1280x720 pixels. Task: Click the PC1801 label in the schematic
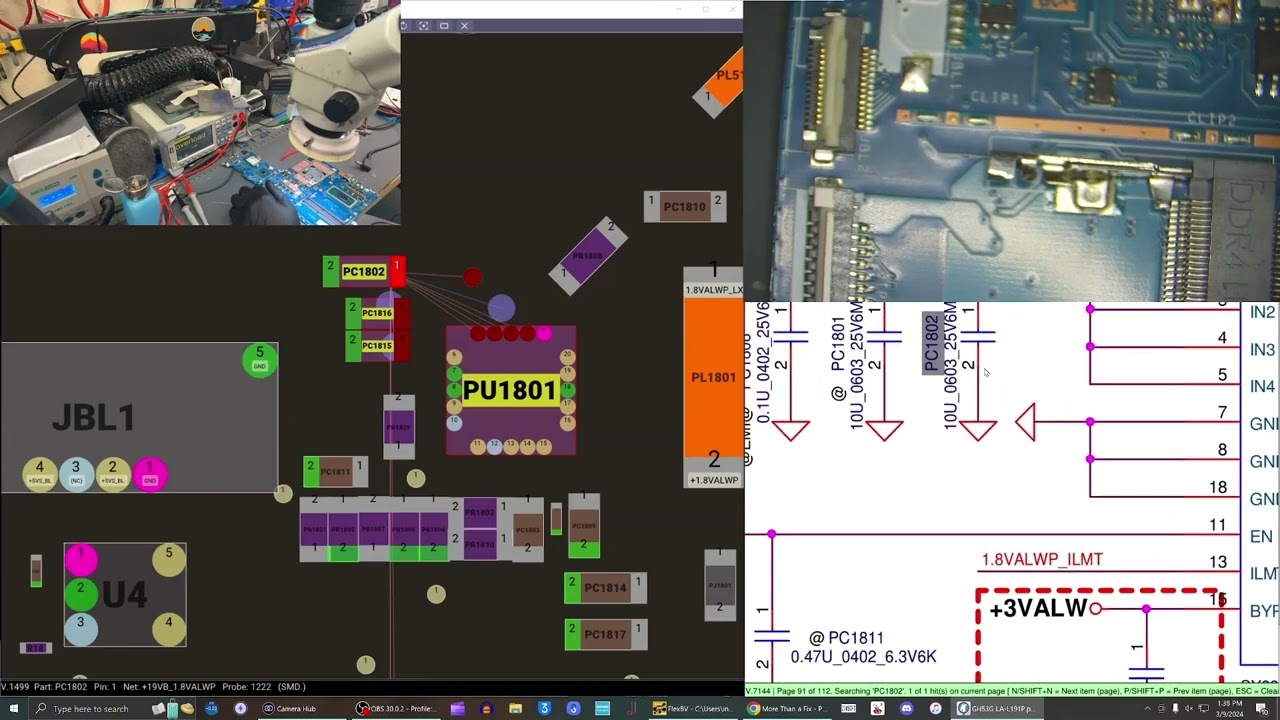838,344
